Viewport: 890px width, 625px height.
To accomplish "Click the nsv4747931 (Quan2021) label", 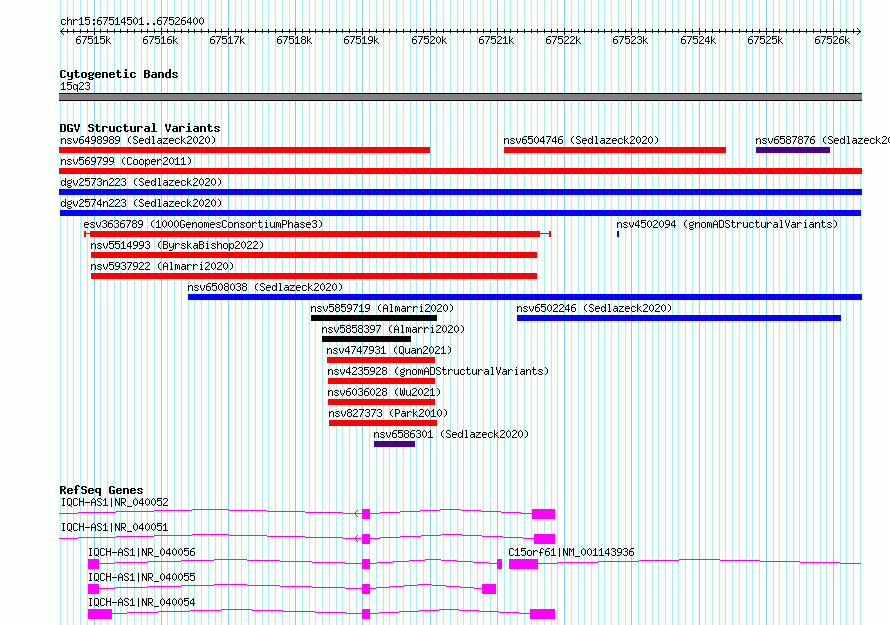I will click(389, 350).
